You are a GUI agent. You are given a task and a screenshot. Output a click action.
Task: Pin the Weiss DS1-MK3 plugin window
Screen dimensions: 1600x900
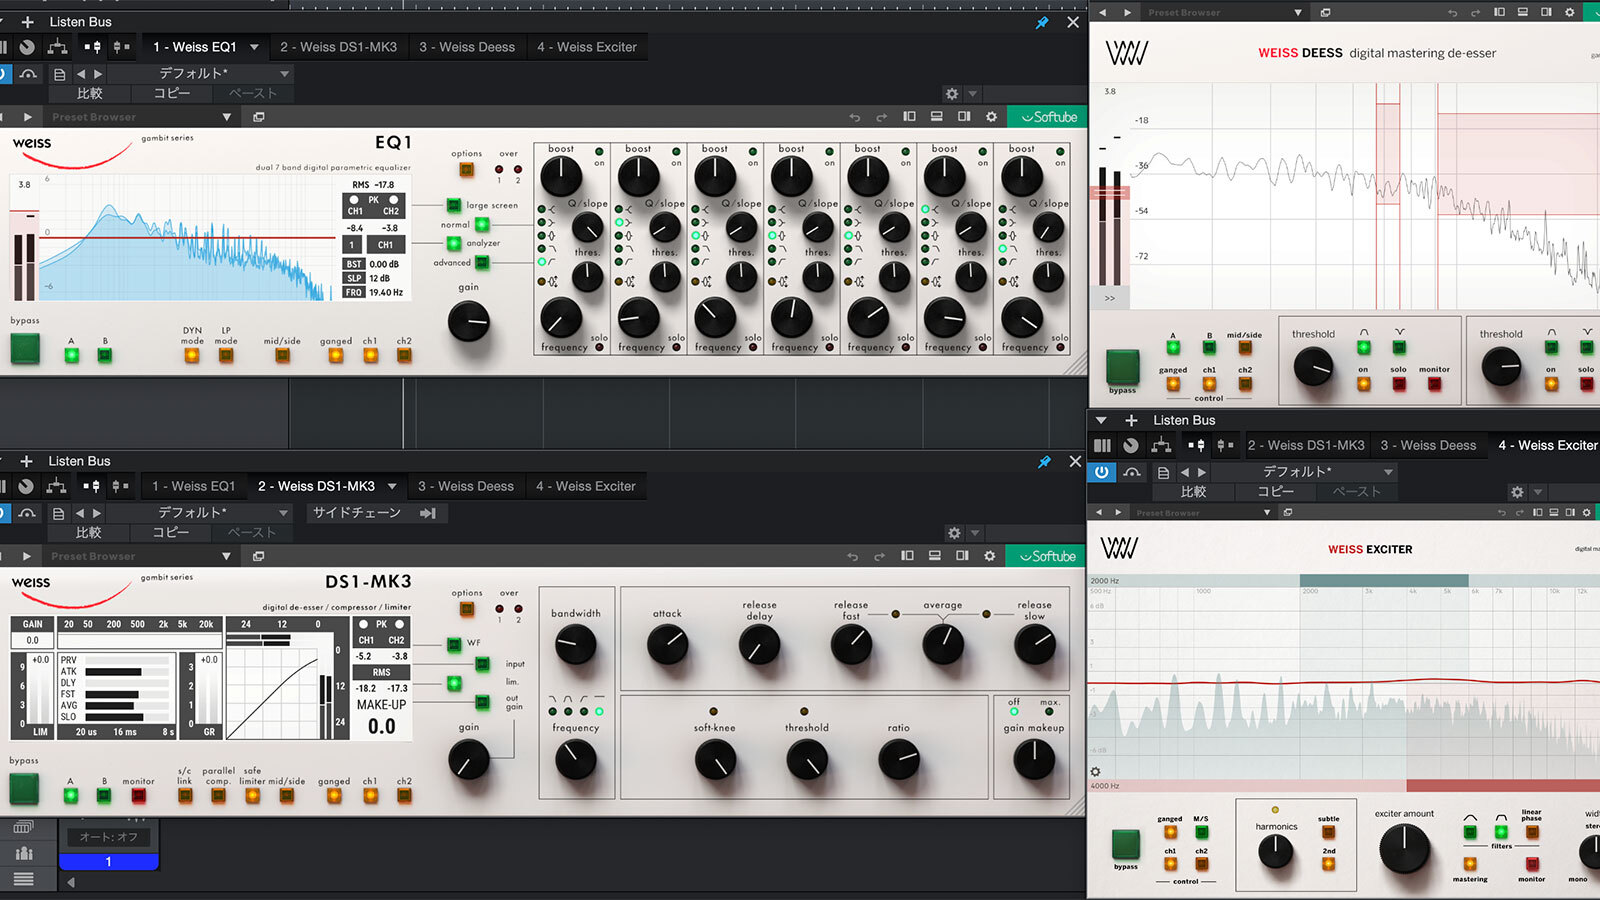pos(1044,461)
